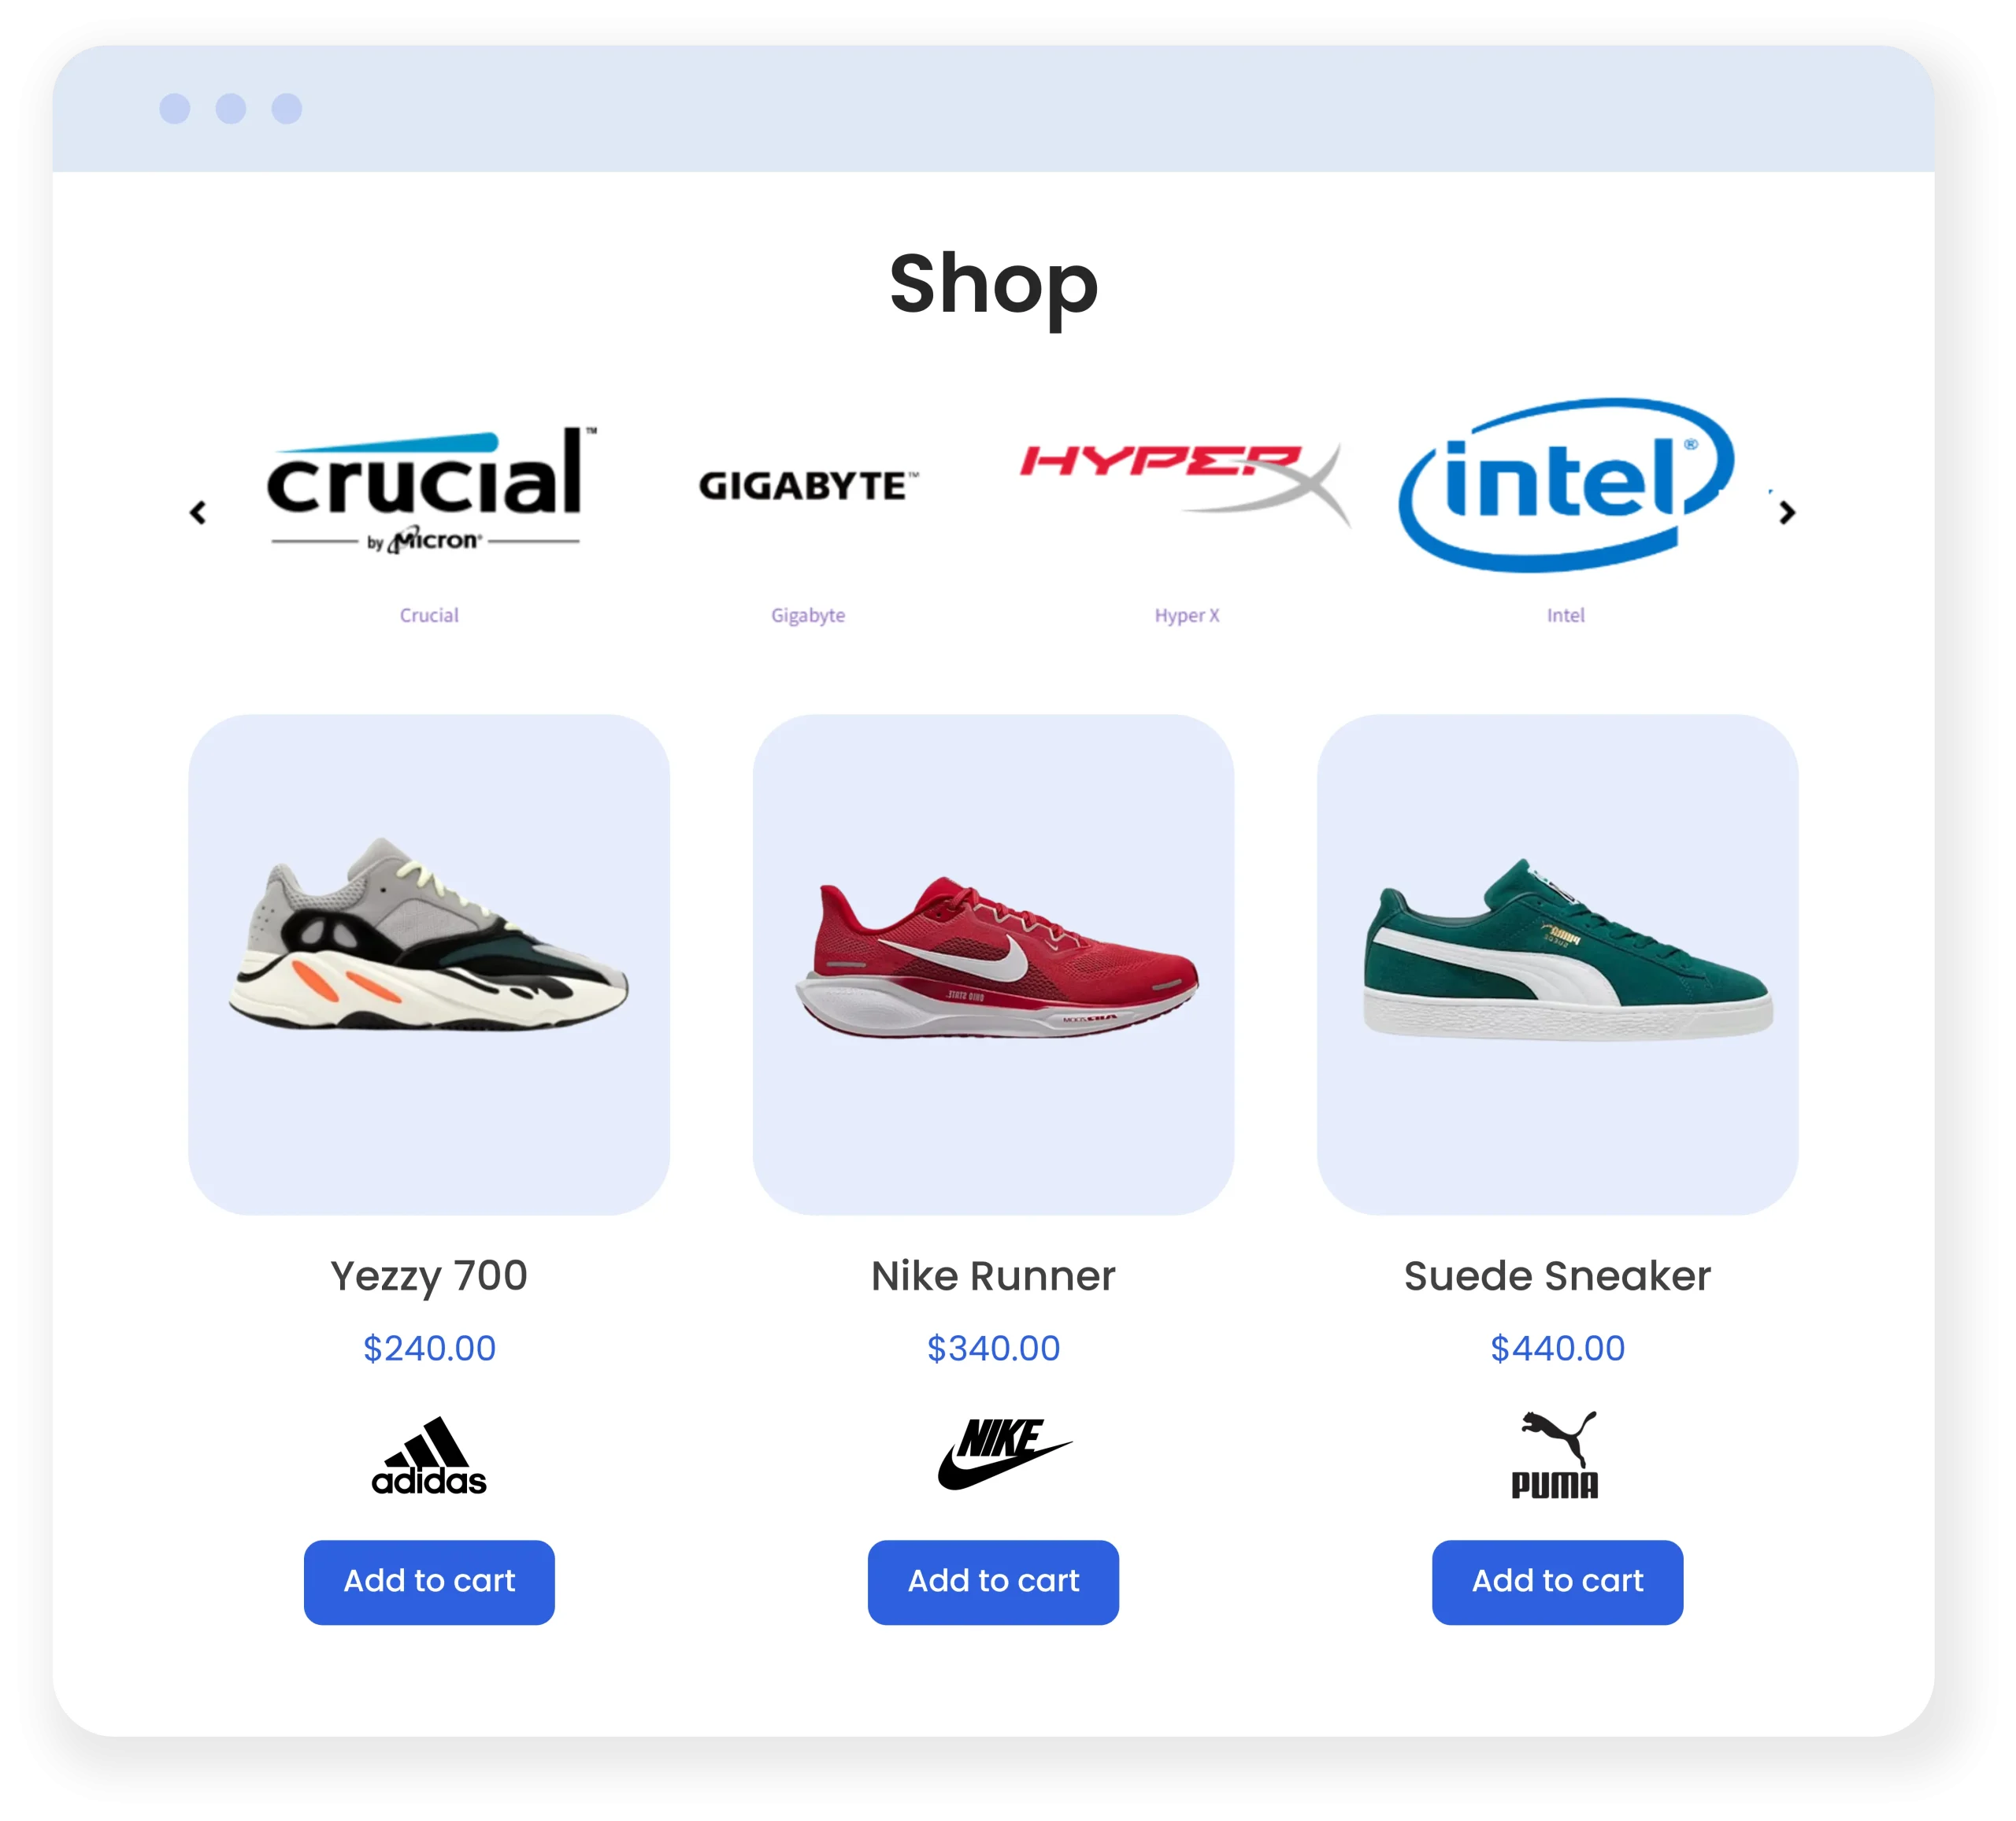Open the green Suede Sneaker image
Screen dimensions: 2016x1821
[x=1557, y=964]
